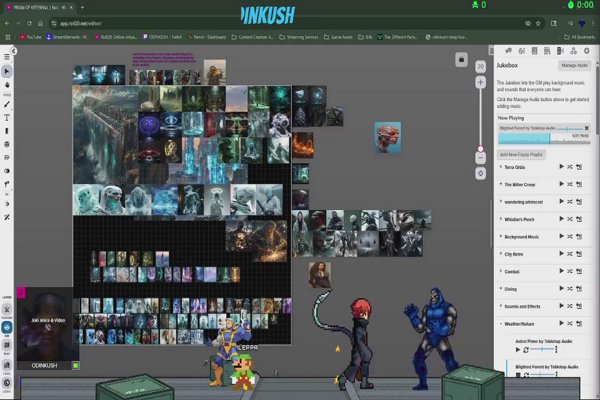Image resolution: width=600 pixels, height=400 pixels.
Task: Play The Bitter Creep playlist
Action: point(561,184)
